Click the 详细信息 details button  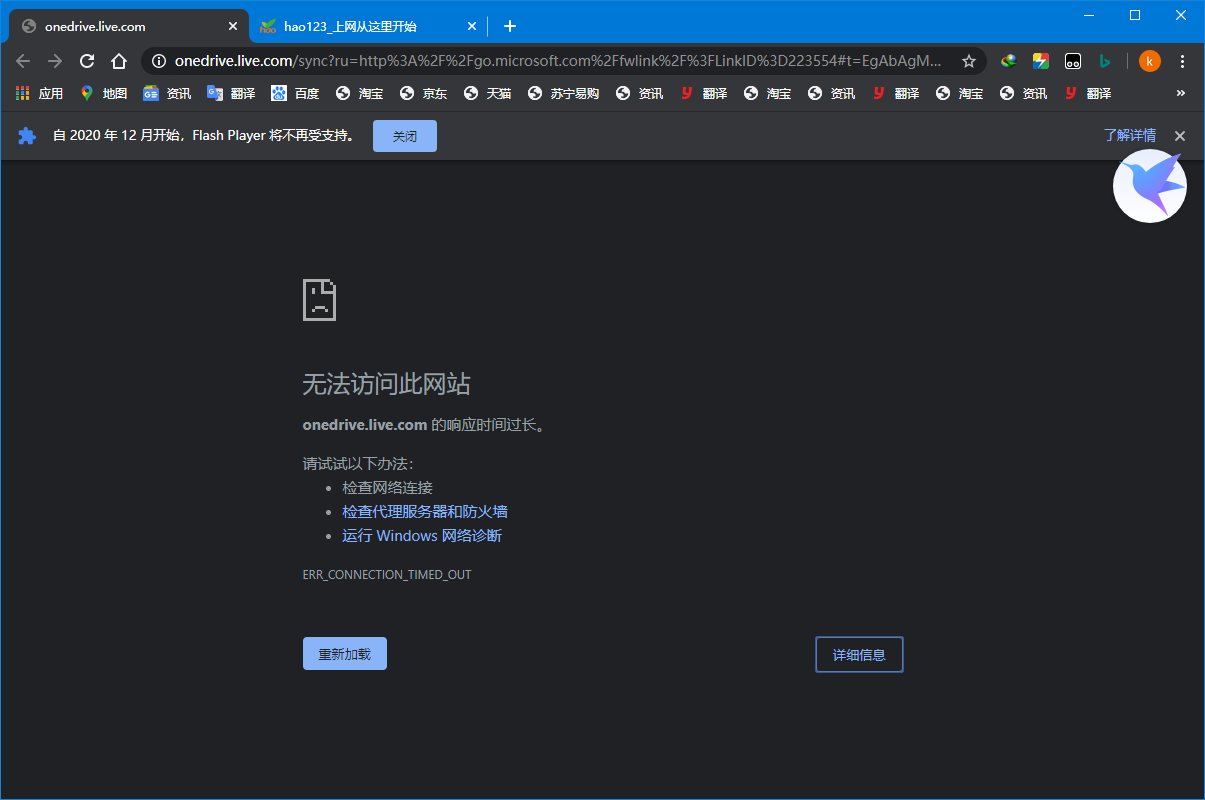859,655
